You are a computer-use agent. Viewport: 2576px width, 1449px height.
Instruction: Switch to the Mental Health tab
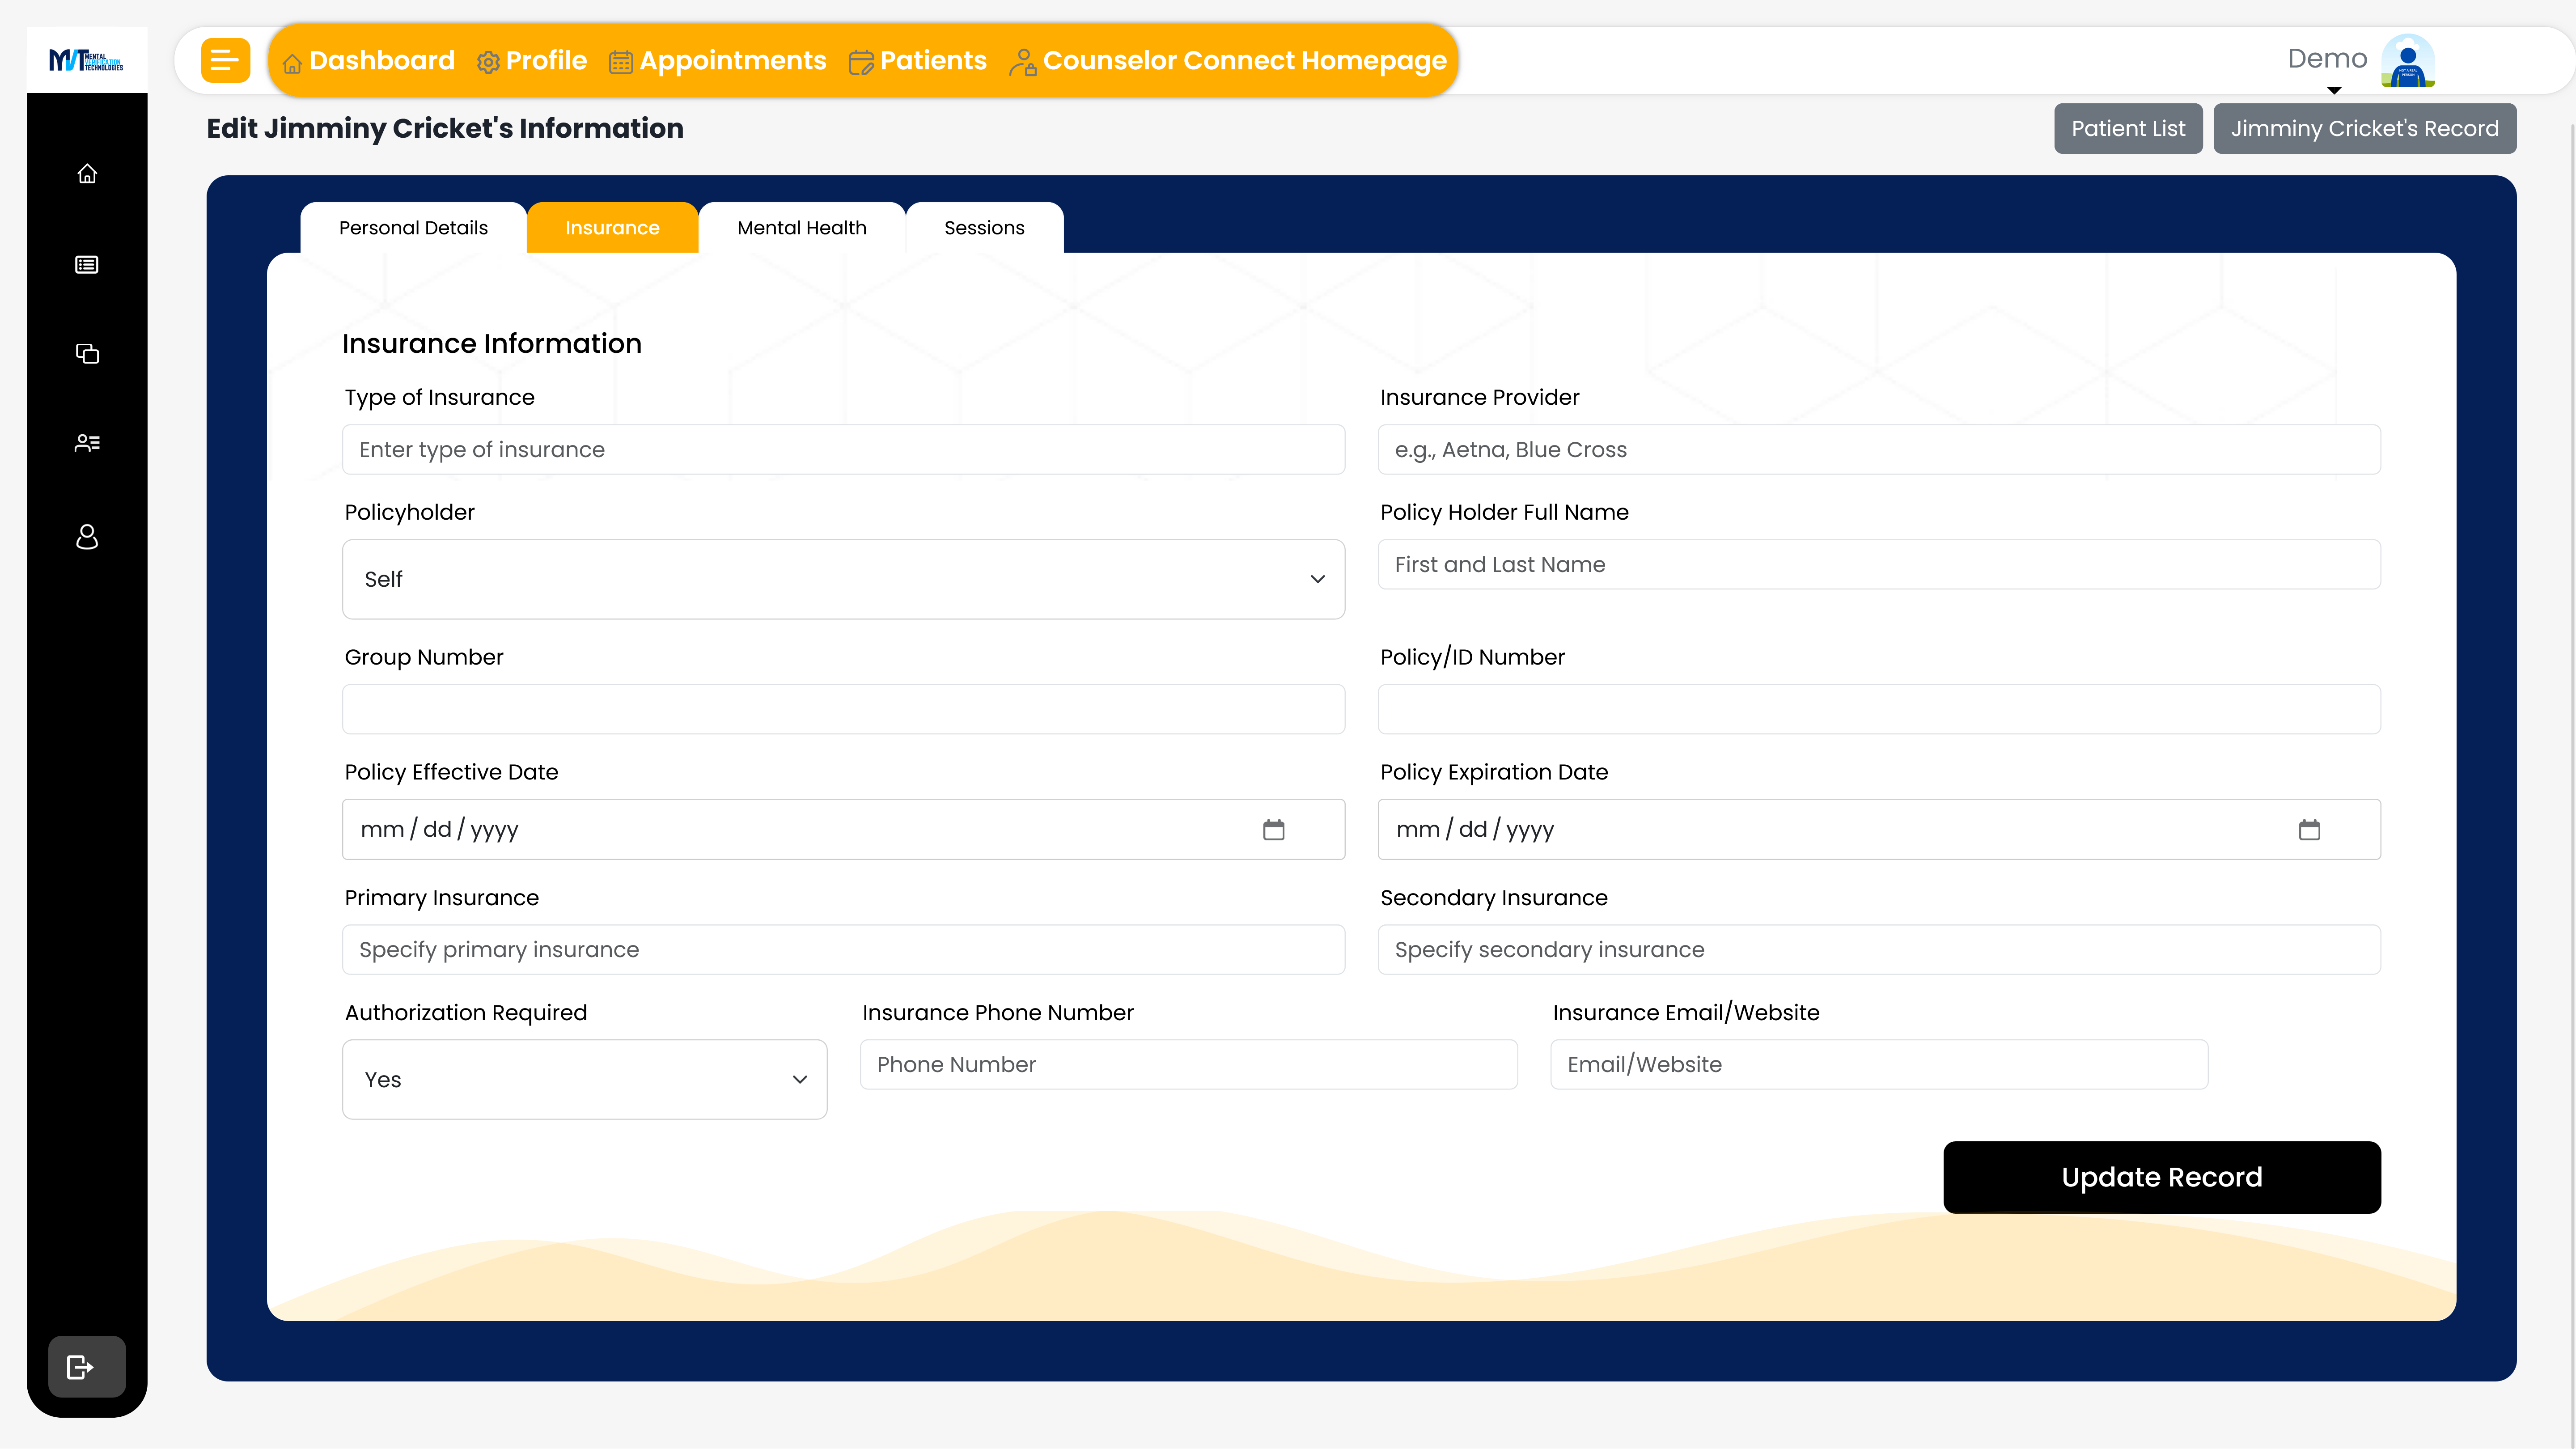pyautogui.click(x=802, y=228)
